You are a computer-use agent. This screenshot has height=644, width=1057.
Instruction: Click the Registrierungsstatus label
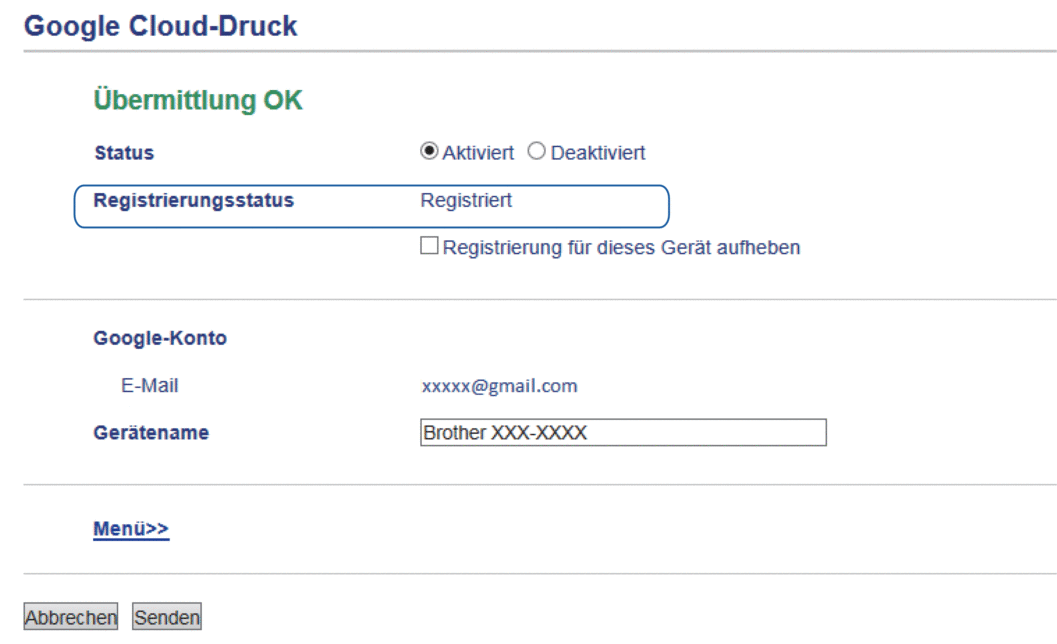click(x=193, y=200)
